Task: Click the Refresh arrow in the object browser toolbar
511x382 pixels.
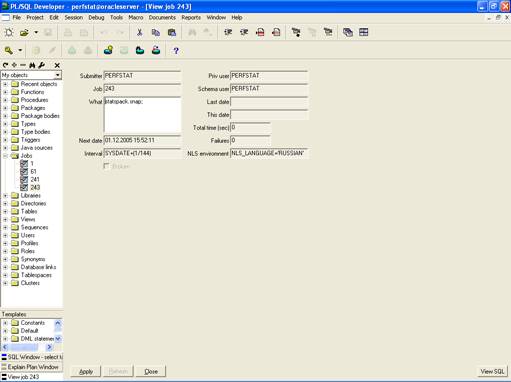Action: coord(5,65)
